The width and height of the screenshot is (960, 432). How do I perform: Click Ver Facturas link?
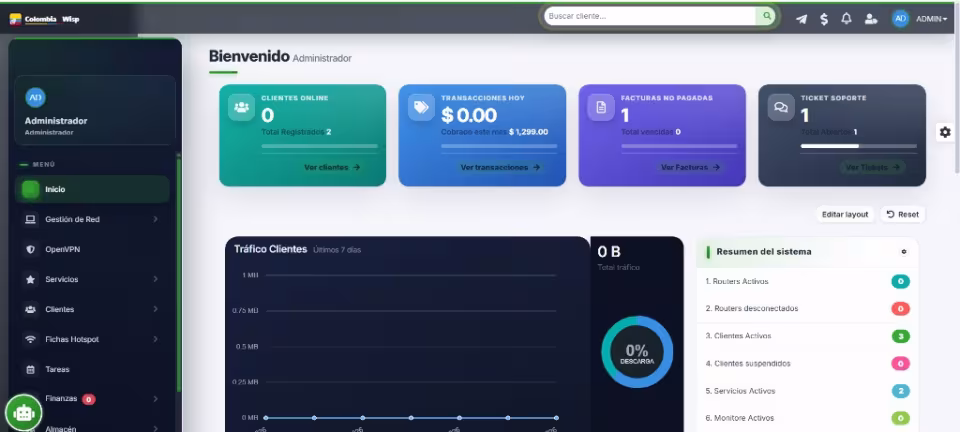(x=690, y=167)
